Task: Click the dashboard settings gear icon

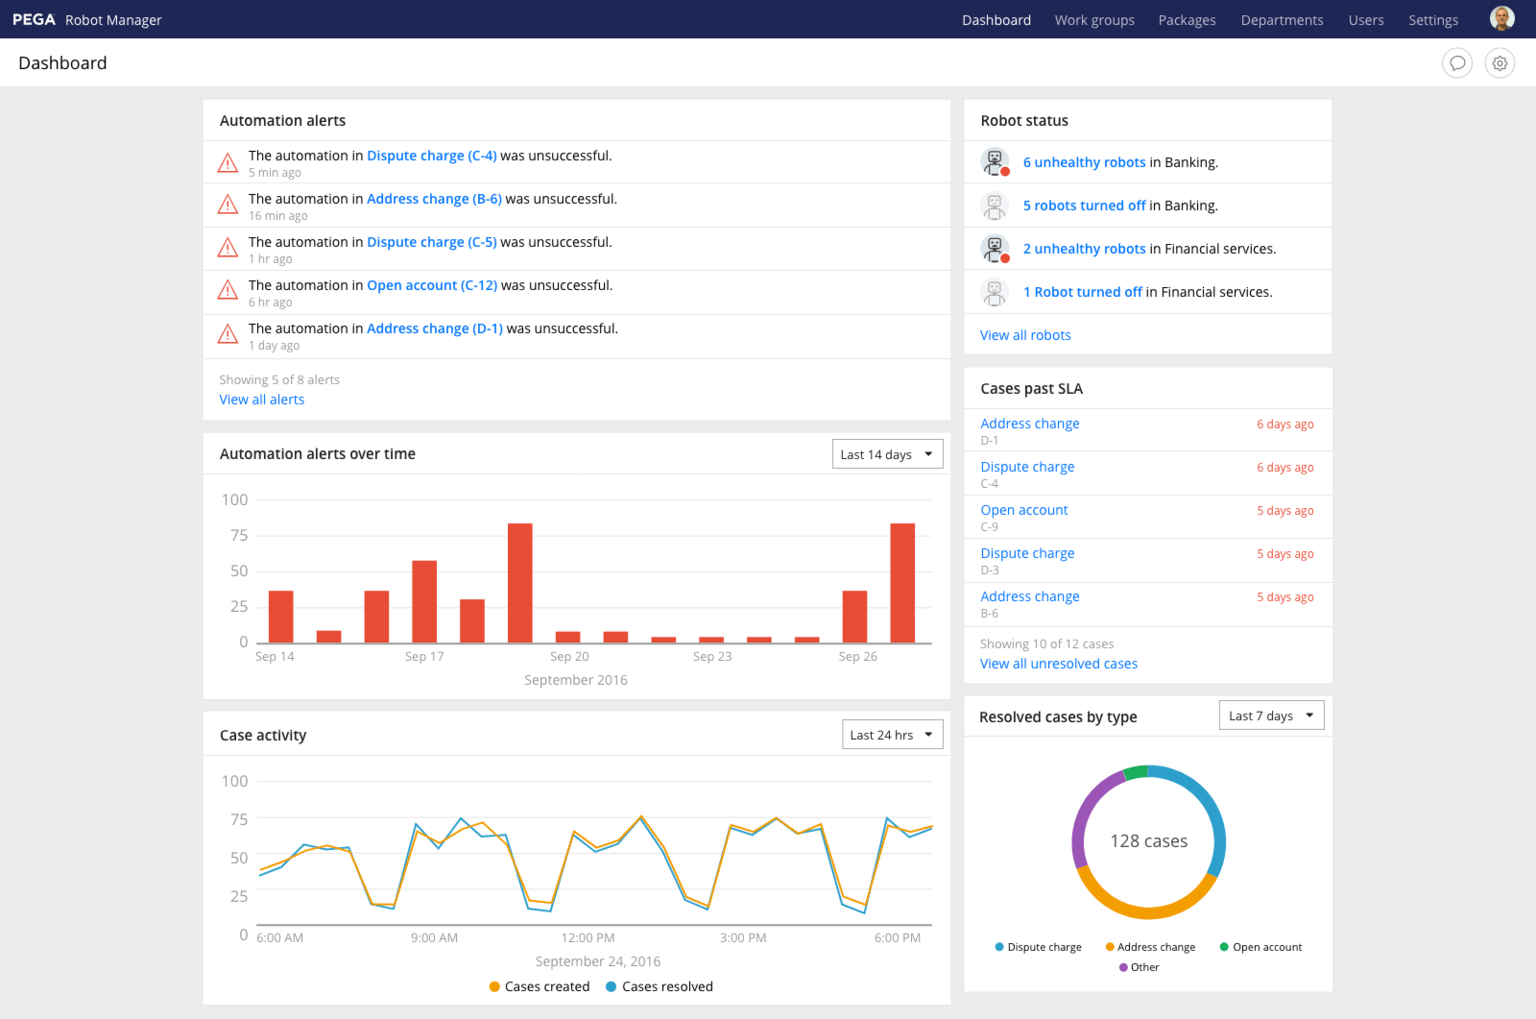Action: click(x=1499, y=63)
